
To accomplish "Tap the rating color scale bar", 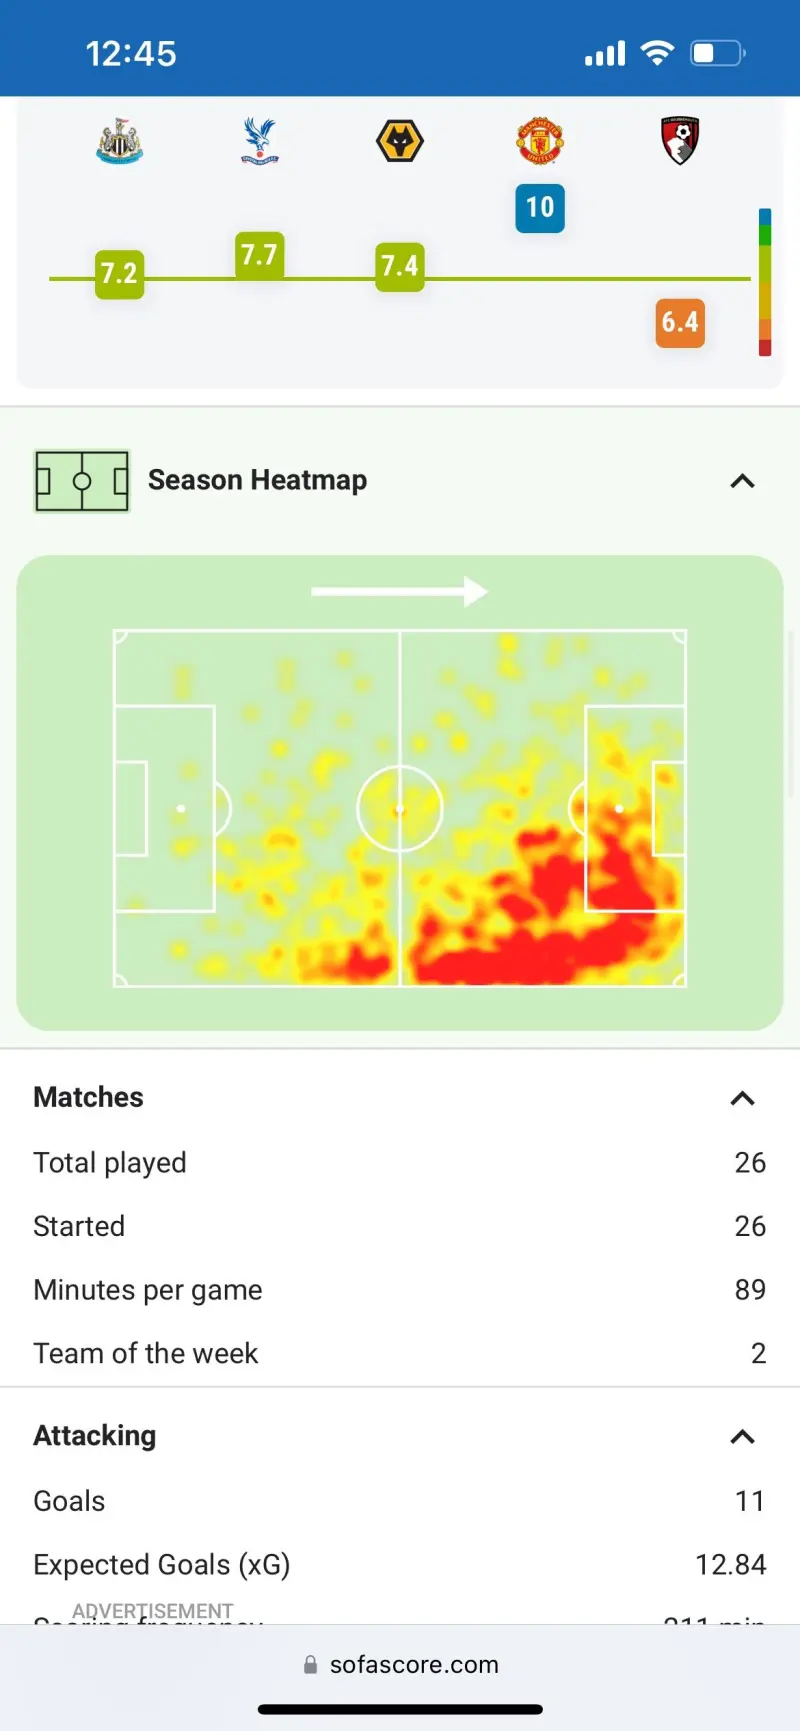I will [765, 282].
